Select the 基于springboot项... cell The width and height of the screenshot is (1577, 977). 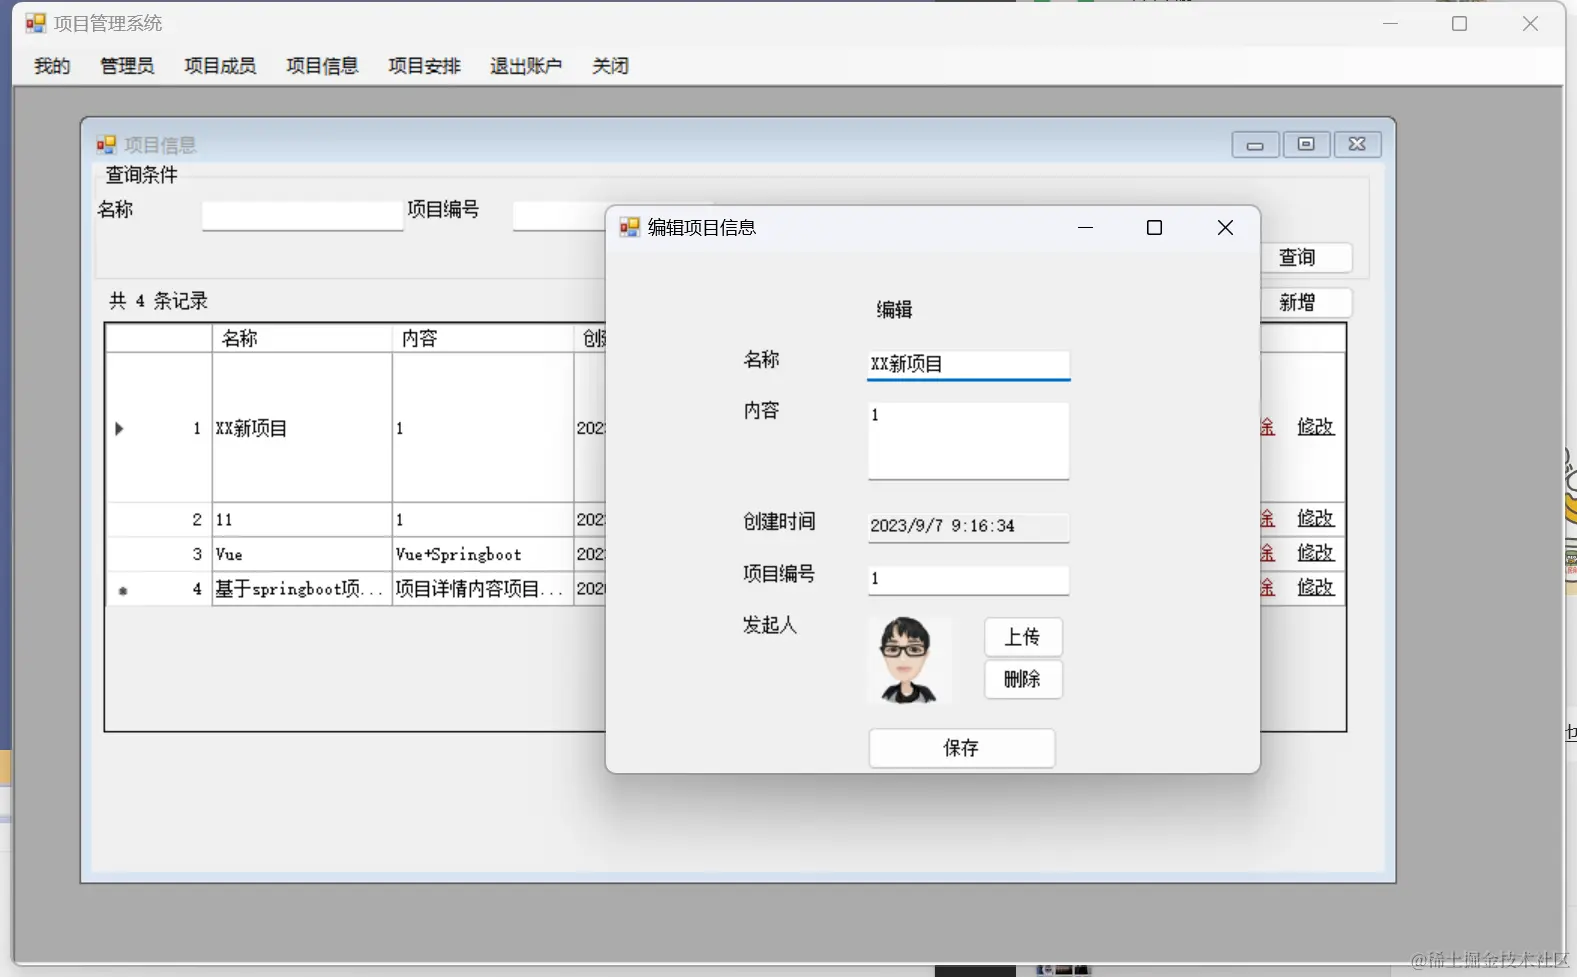302,589
